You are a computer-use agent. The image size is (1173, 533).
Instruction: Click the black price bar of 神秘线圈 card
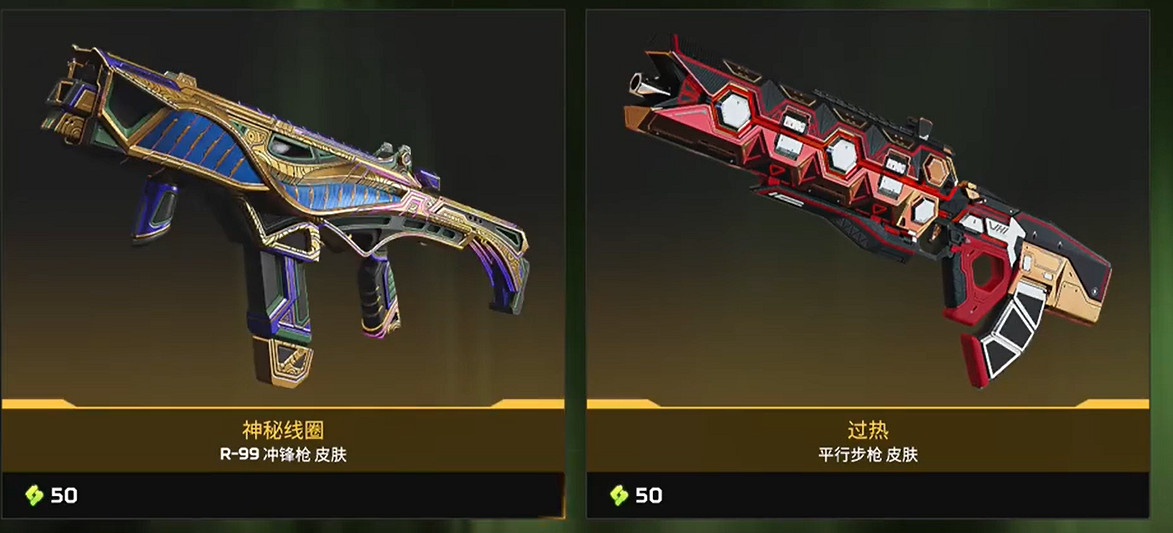click(x=283, y=495)
